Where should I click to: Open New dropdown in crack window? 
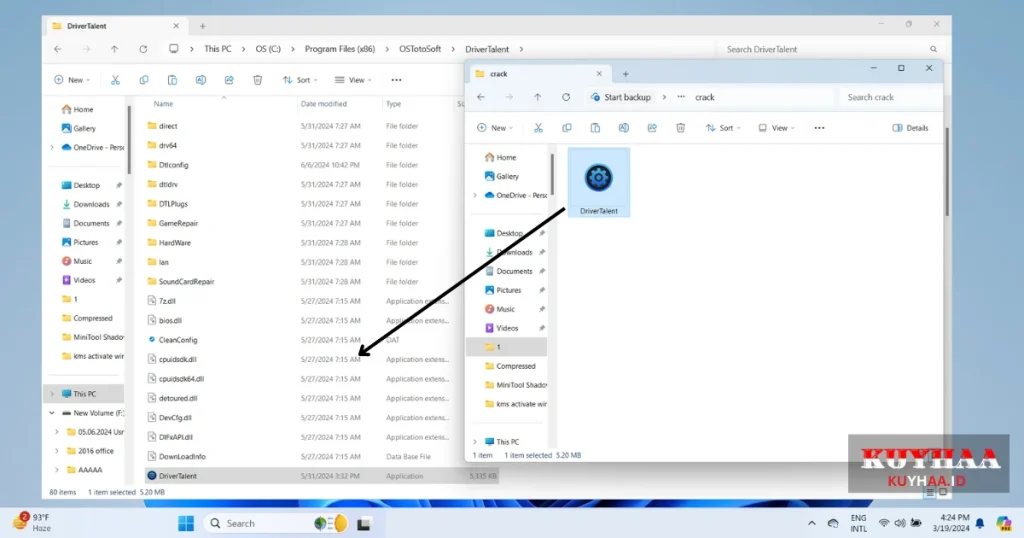pos(494,128)
